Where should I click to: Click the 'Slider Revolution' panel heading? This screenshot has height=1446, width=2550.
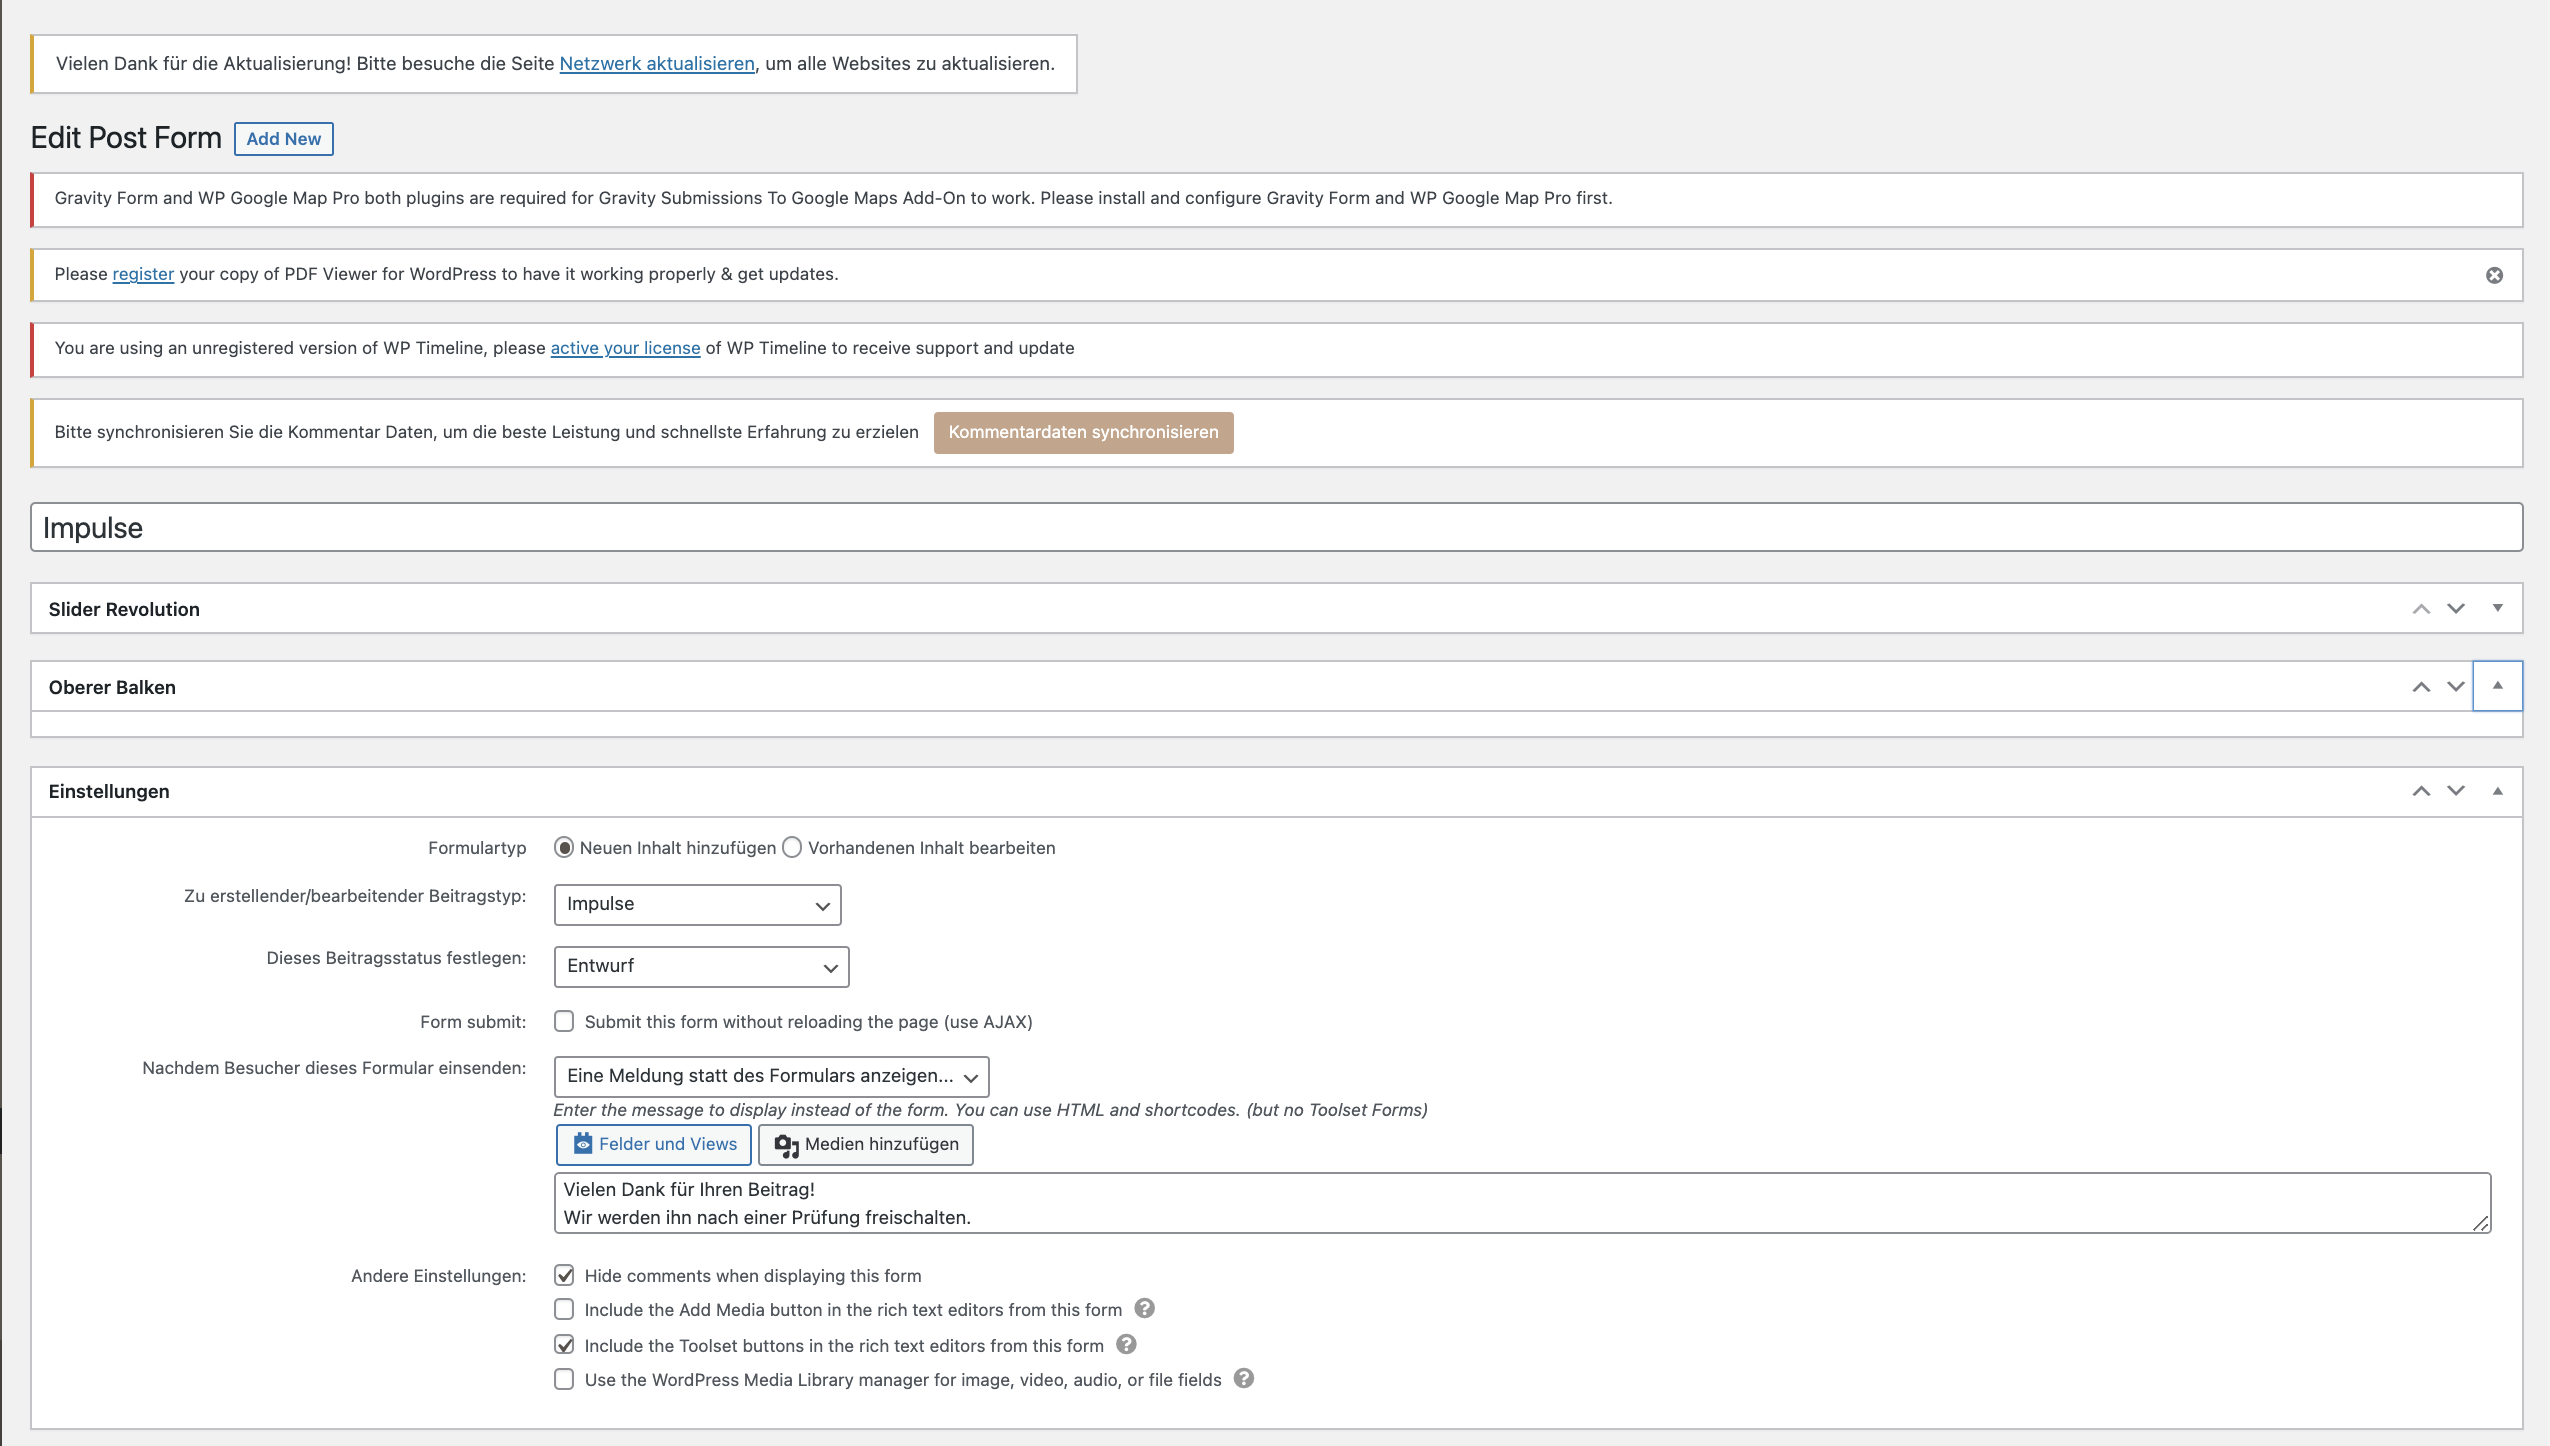124,610
